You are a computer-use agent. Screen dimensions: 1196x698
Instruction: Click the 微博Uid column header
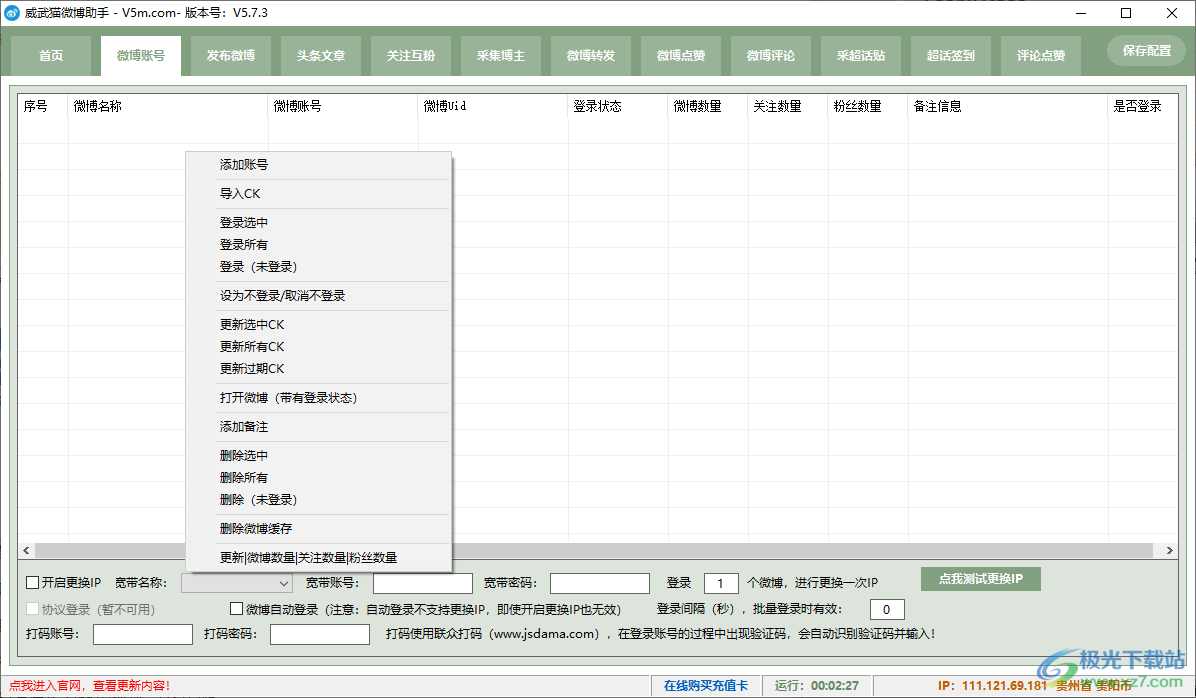click(494, 107)
